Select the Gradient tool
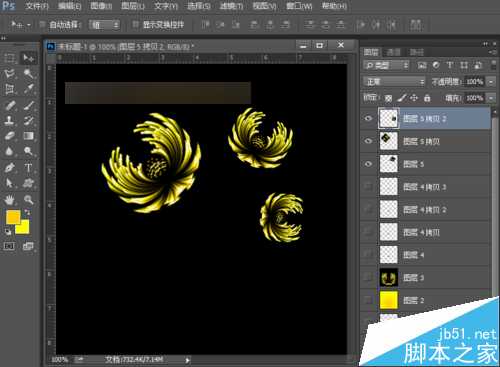The image size is (500, 367). (x=28, y=136)
